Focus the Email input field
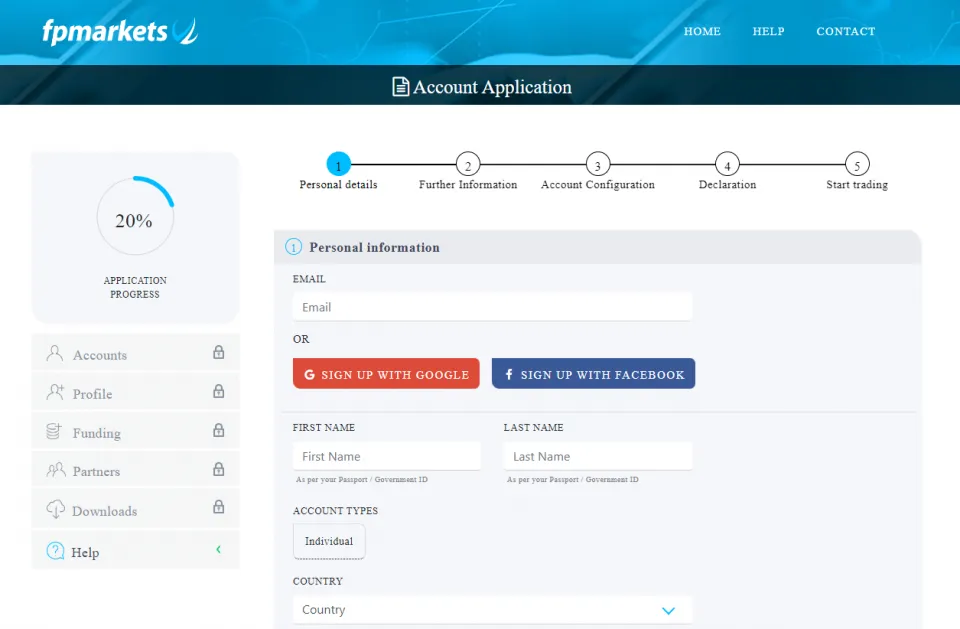Screen dimensions: 960x629 [492, 307]
